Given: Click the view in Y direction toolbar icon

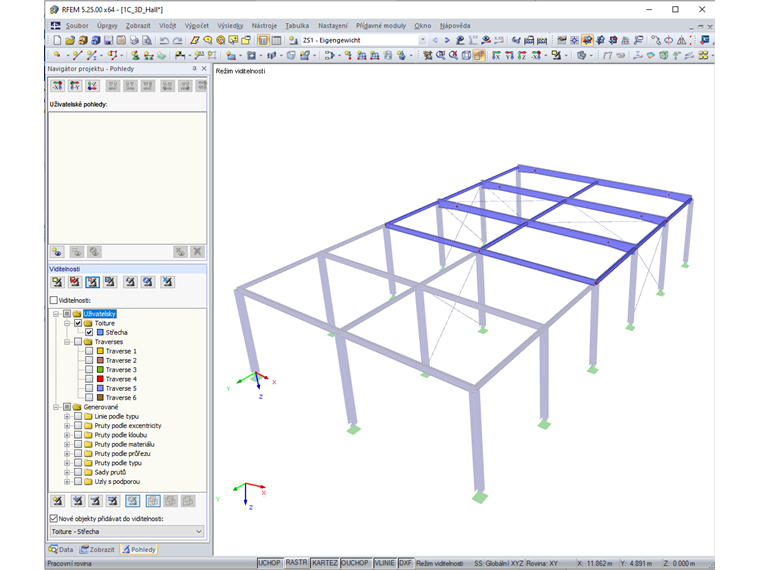Looking at the screenshot, I should coord(509,55).
